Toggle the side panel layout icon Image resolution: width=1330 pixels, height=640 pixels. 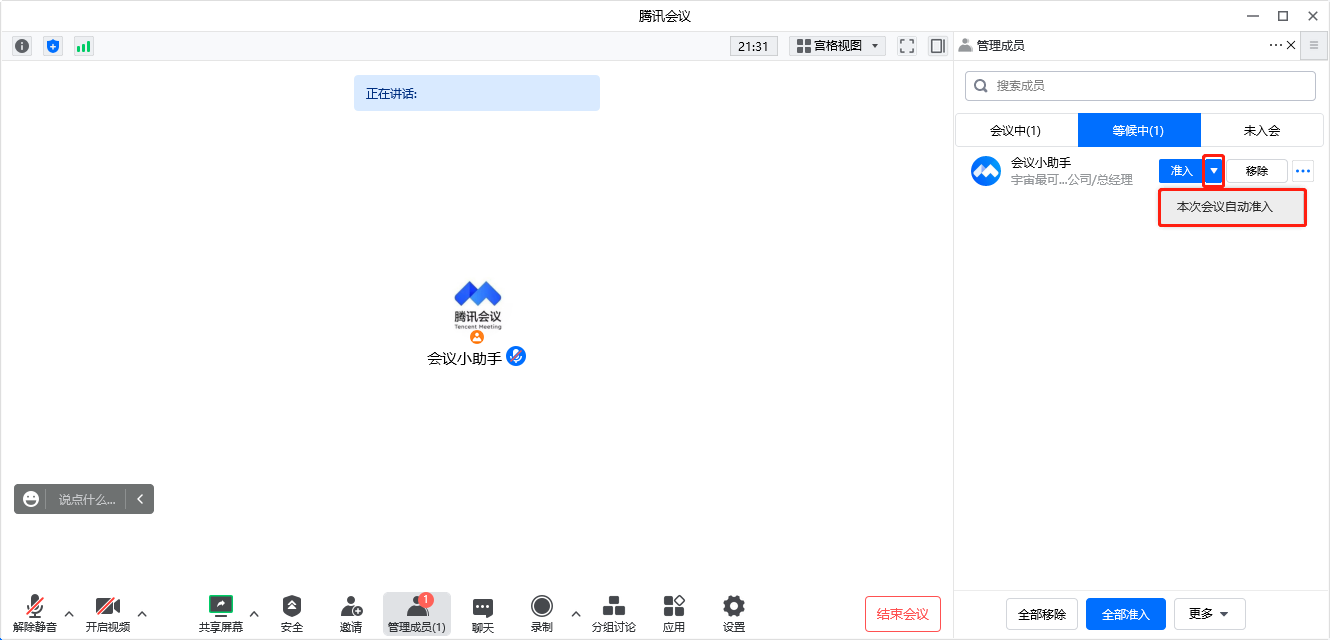click(938, 46)
